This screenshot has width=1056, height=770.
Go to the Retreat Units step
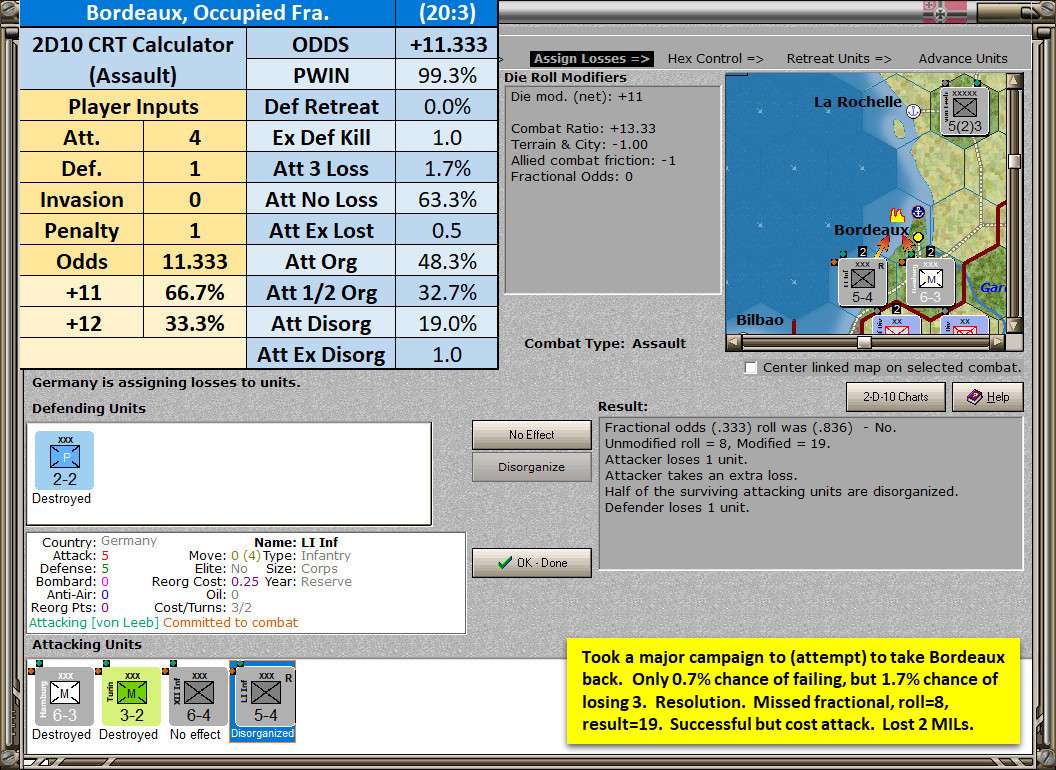pyautogui.click(x=839, y=59)
